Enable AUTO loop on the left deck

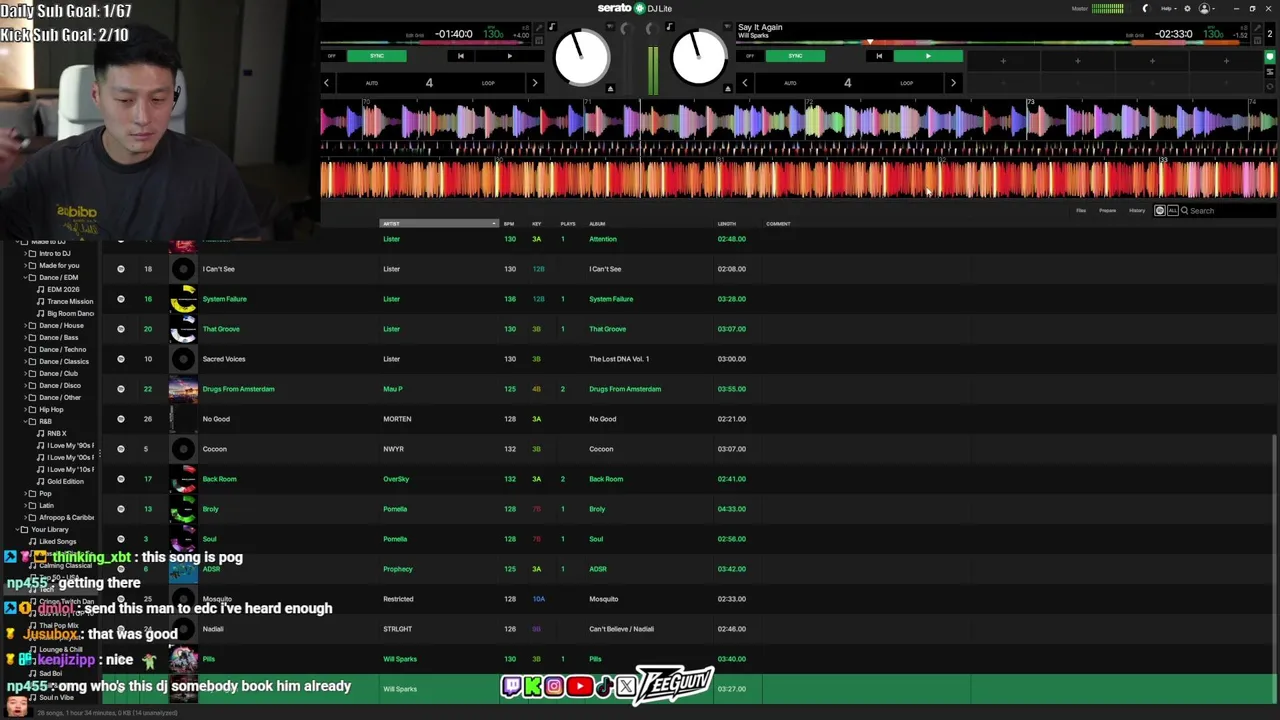372,83
